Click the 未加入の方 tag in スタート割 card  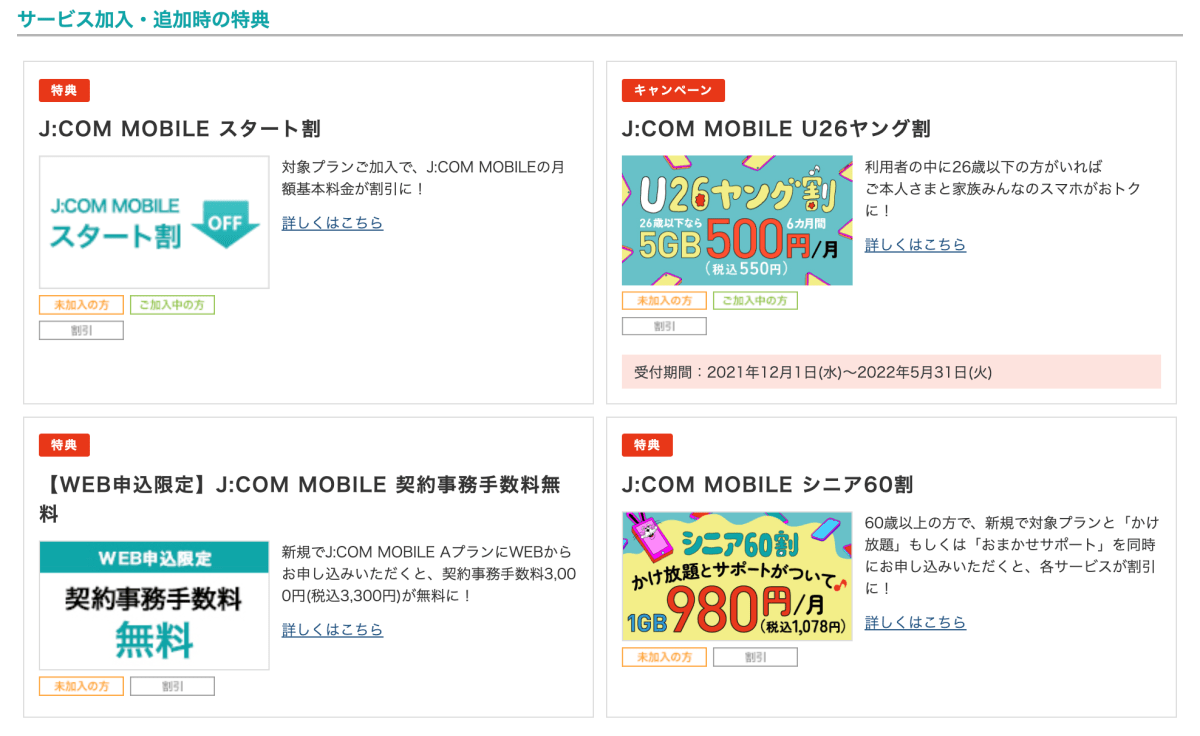pyautogui.click(x=81, y=305)
